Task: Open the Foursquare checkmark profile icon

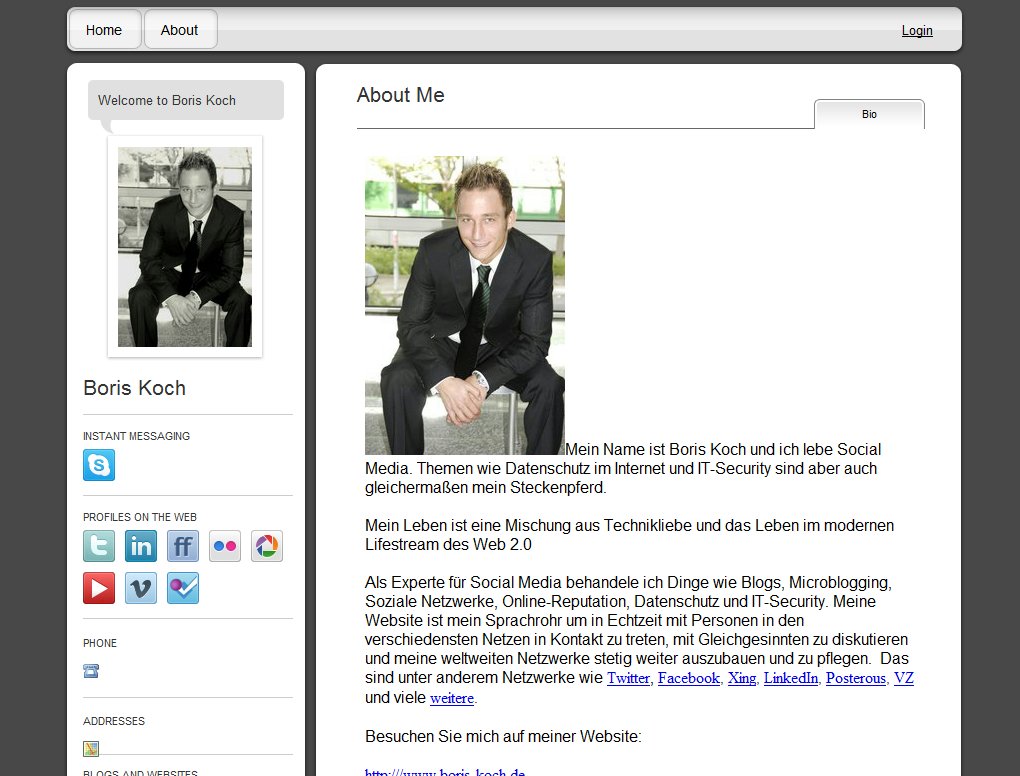Action: pos(183,588)
